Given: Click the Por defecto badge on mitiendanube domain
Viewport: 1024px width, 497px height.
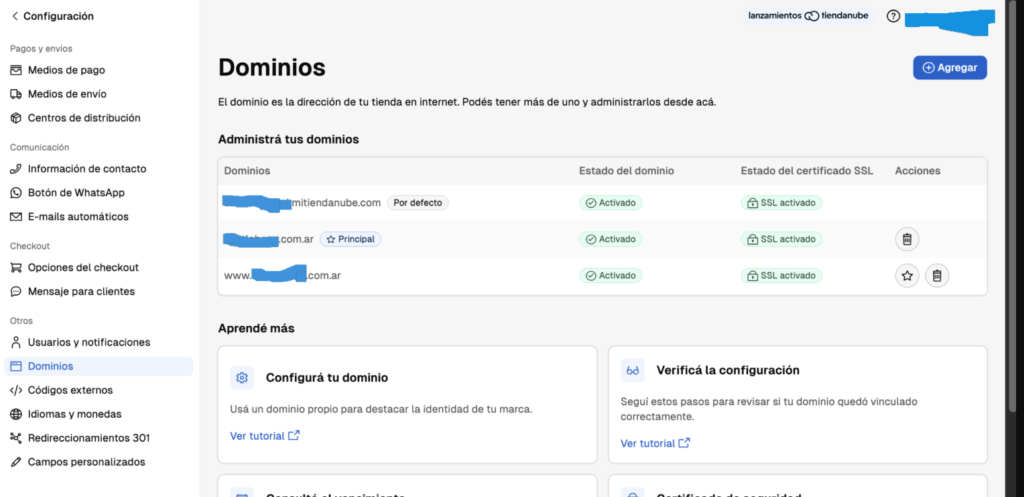Looking at the screenshot, I should coord(417,203).
